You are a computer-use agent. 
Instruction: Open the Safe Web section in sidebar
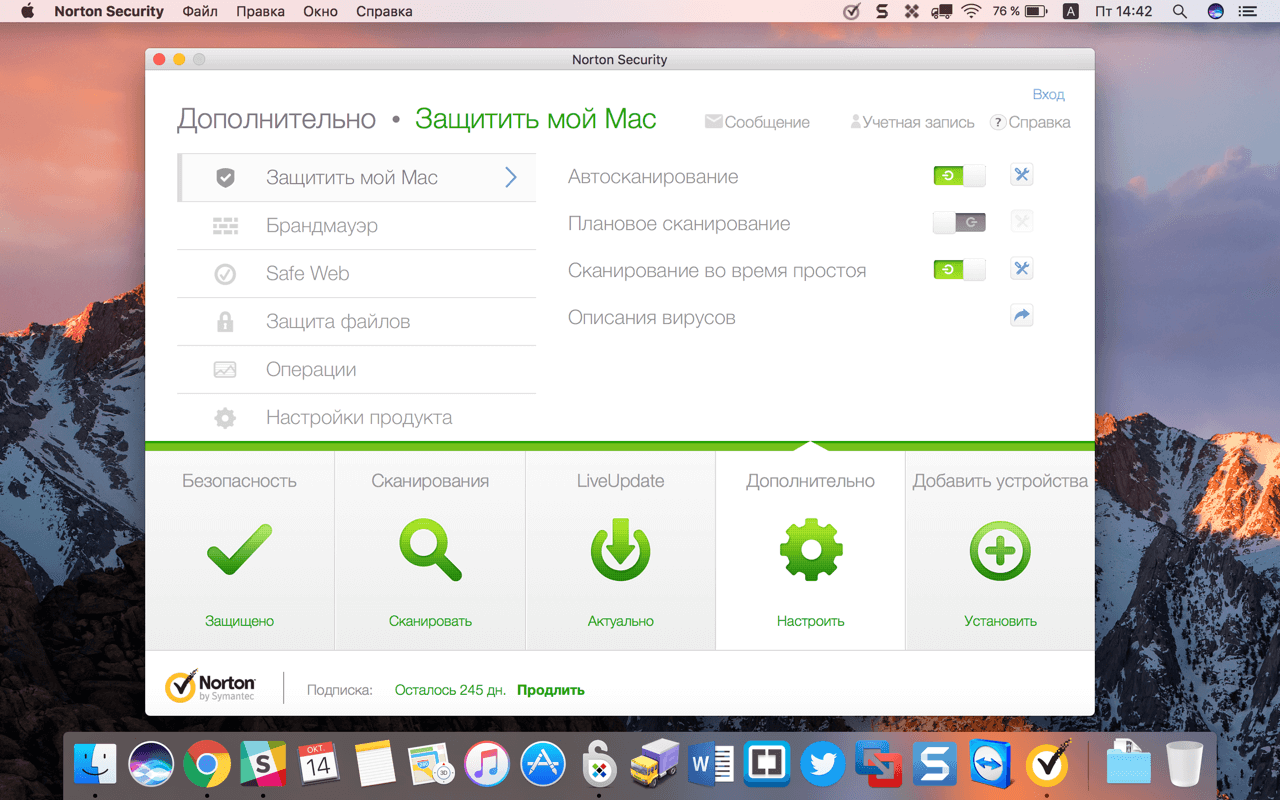click(x=356, y=274)
